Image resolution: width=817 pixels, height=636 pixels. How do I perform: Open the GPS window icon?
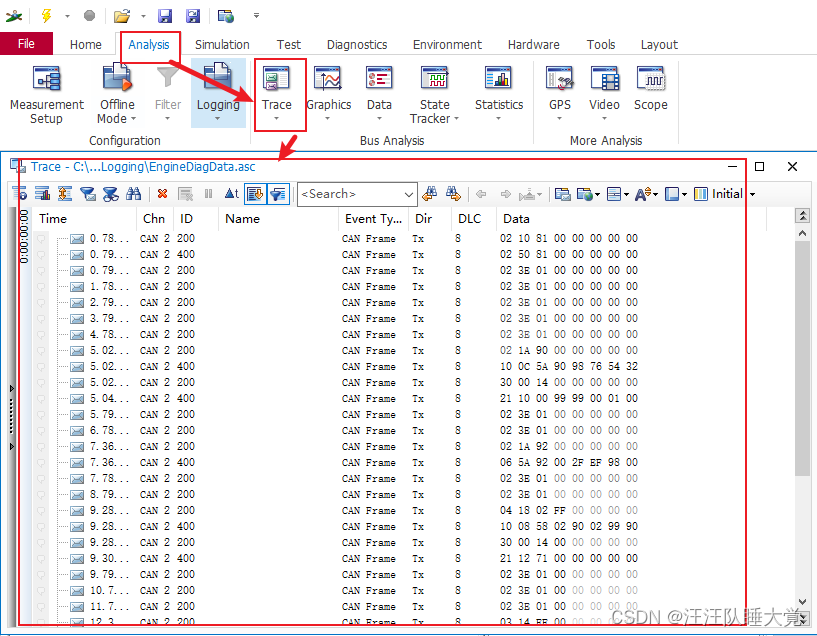(560, 79)
